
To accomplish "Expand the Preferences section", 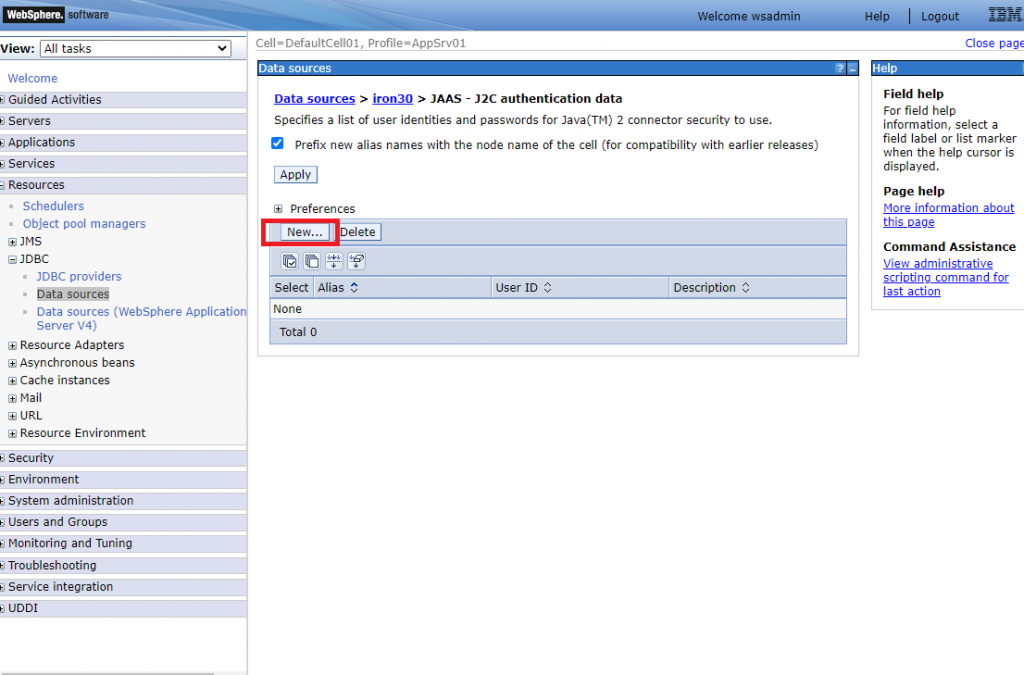I will 278,209.
